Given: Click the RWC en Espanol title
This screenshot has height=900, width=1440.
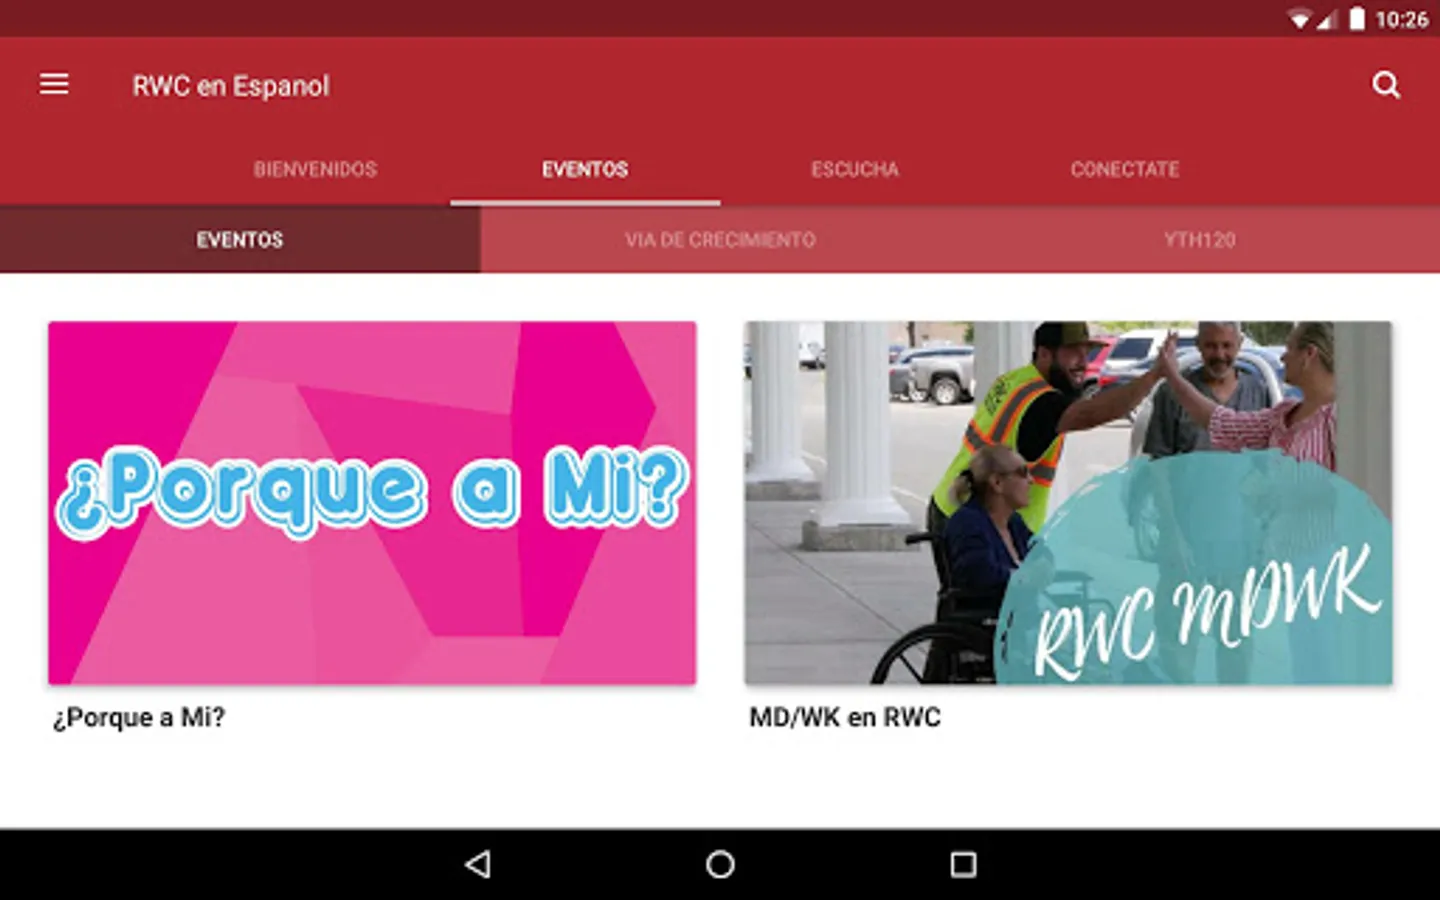Looking at the screenshot, I should click(231, 86).
